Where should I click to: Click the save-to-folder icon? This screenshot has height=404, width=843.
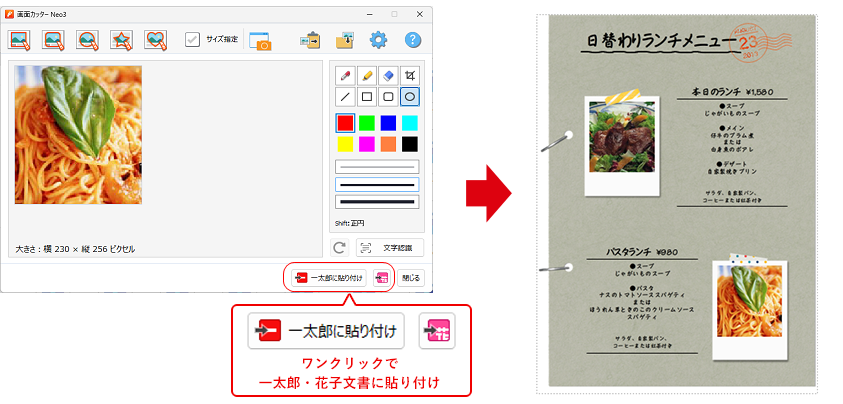pos(344,40)
